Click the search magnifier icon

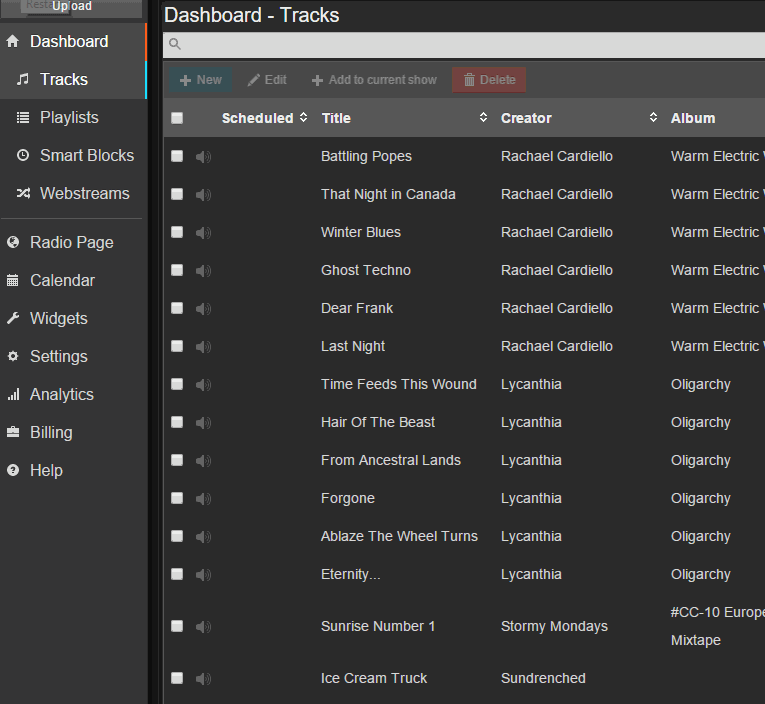coord(175,44)
